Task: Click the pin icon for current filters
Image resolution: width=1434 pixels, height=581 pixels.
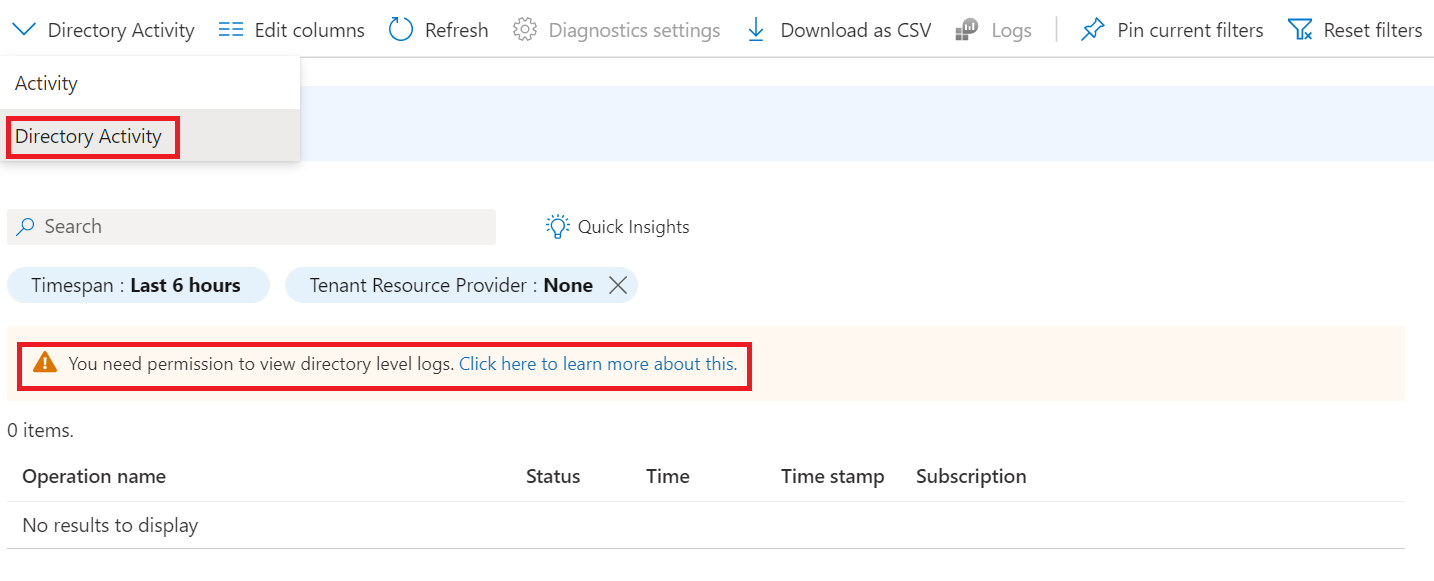Action: pos(1092,30)
